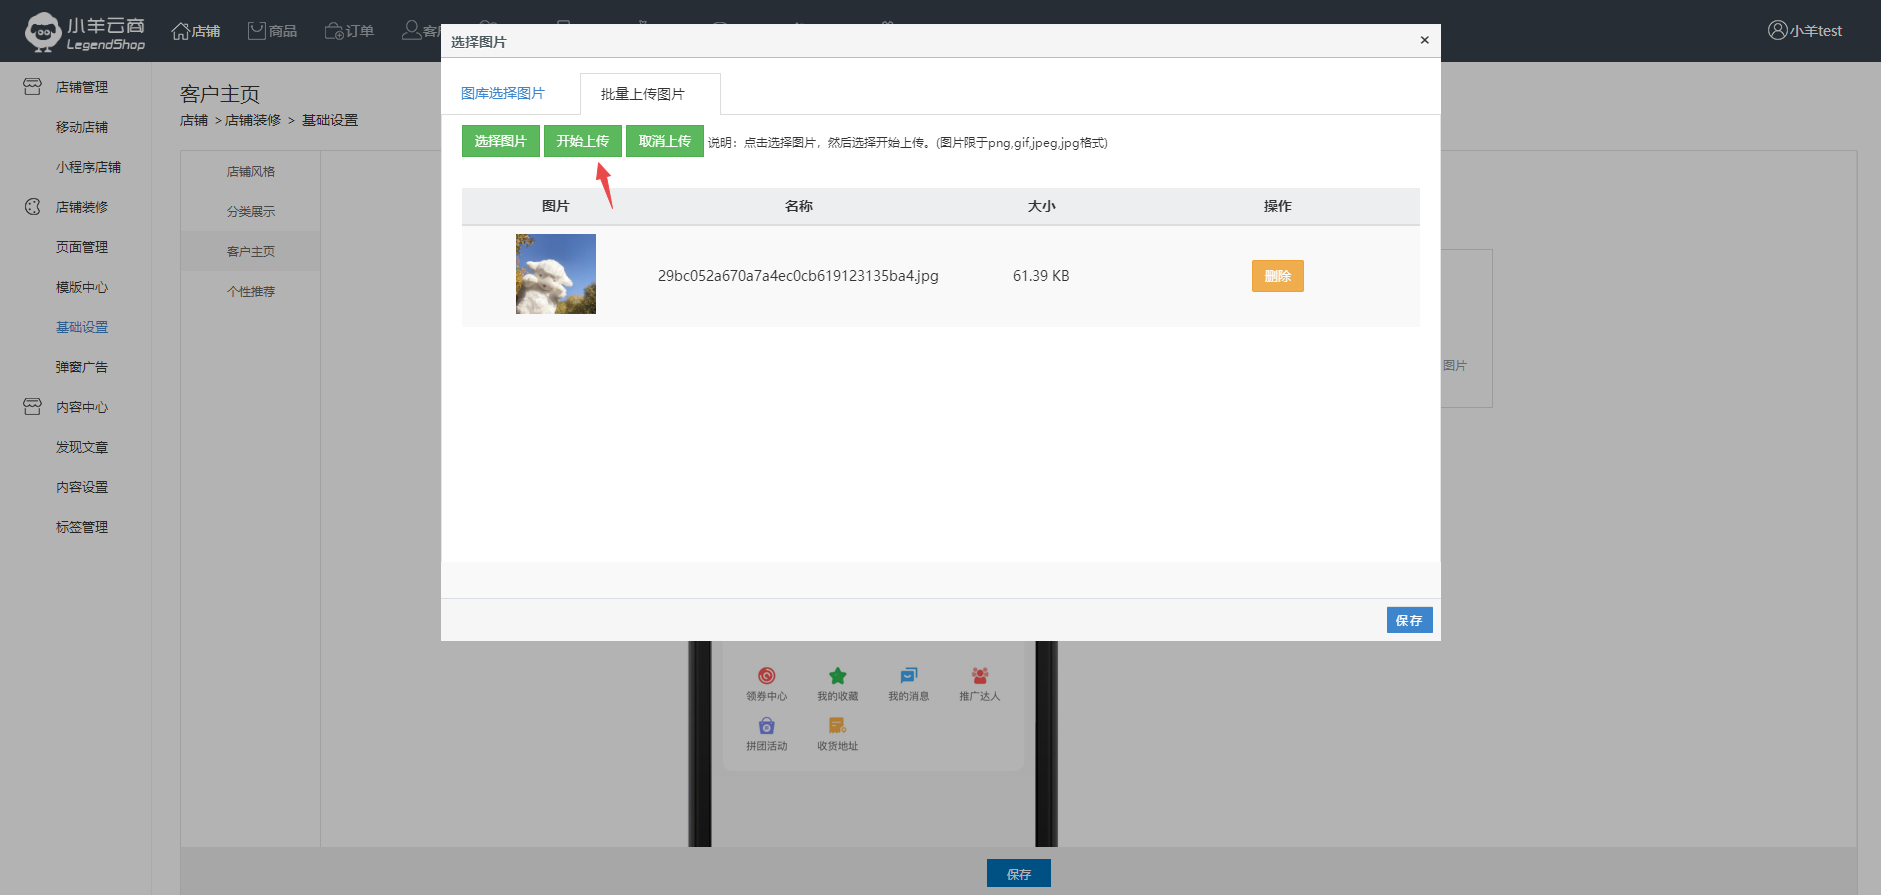Click the 收货地址 address icon
Image resolution: width=1881 pixels, height=895 pixels.
[837, 726]
